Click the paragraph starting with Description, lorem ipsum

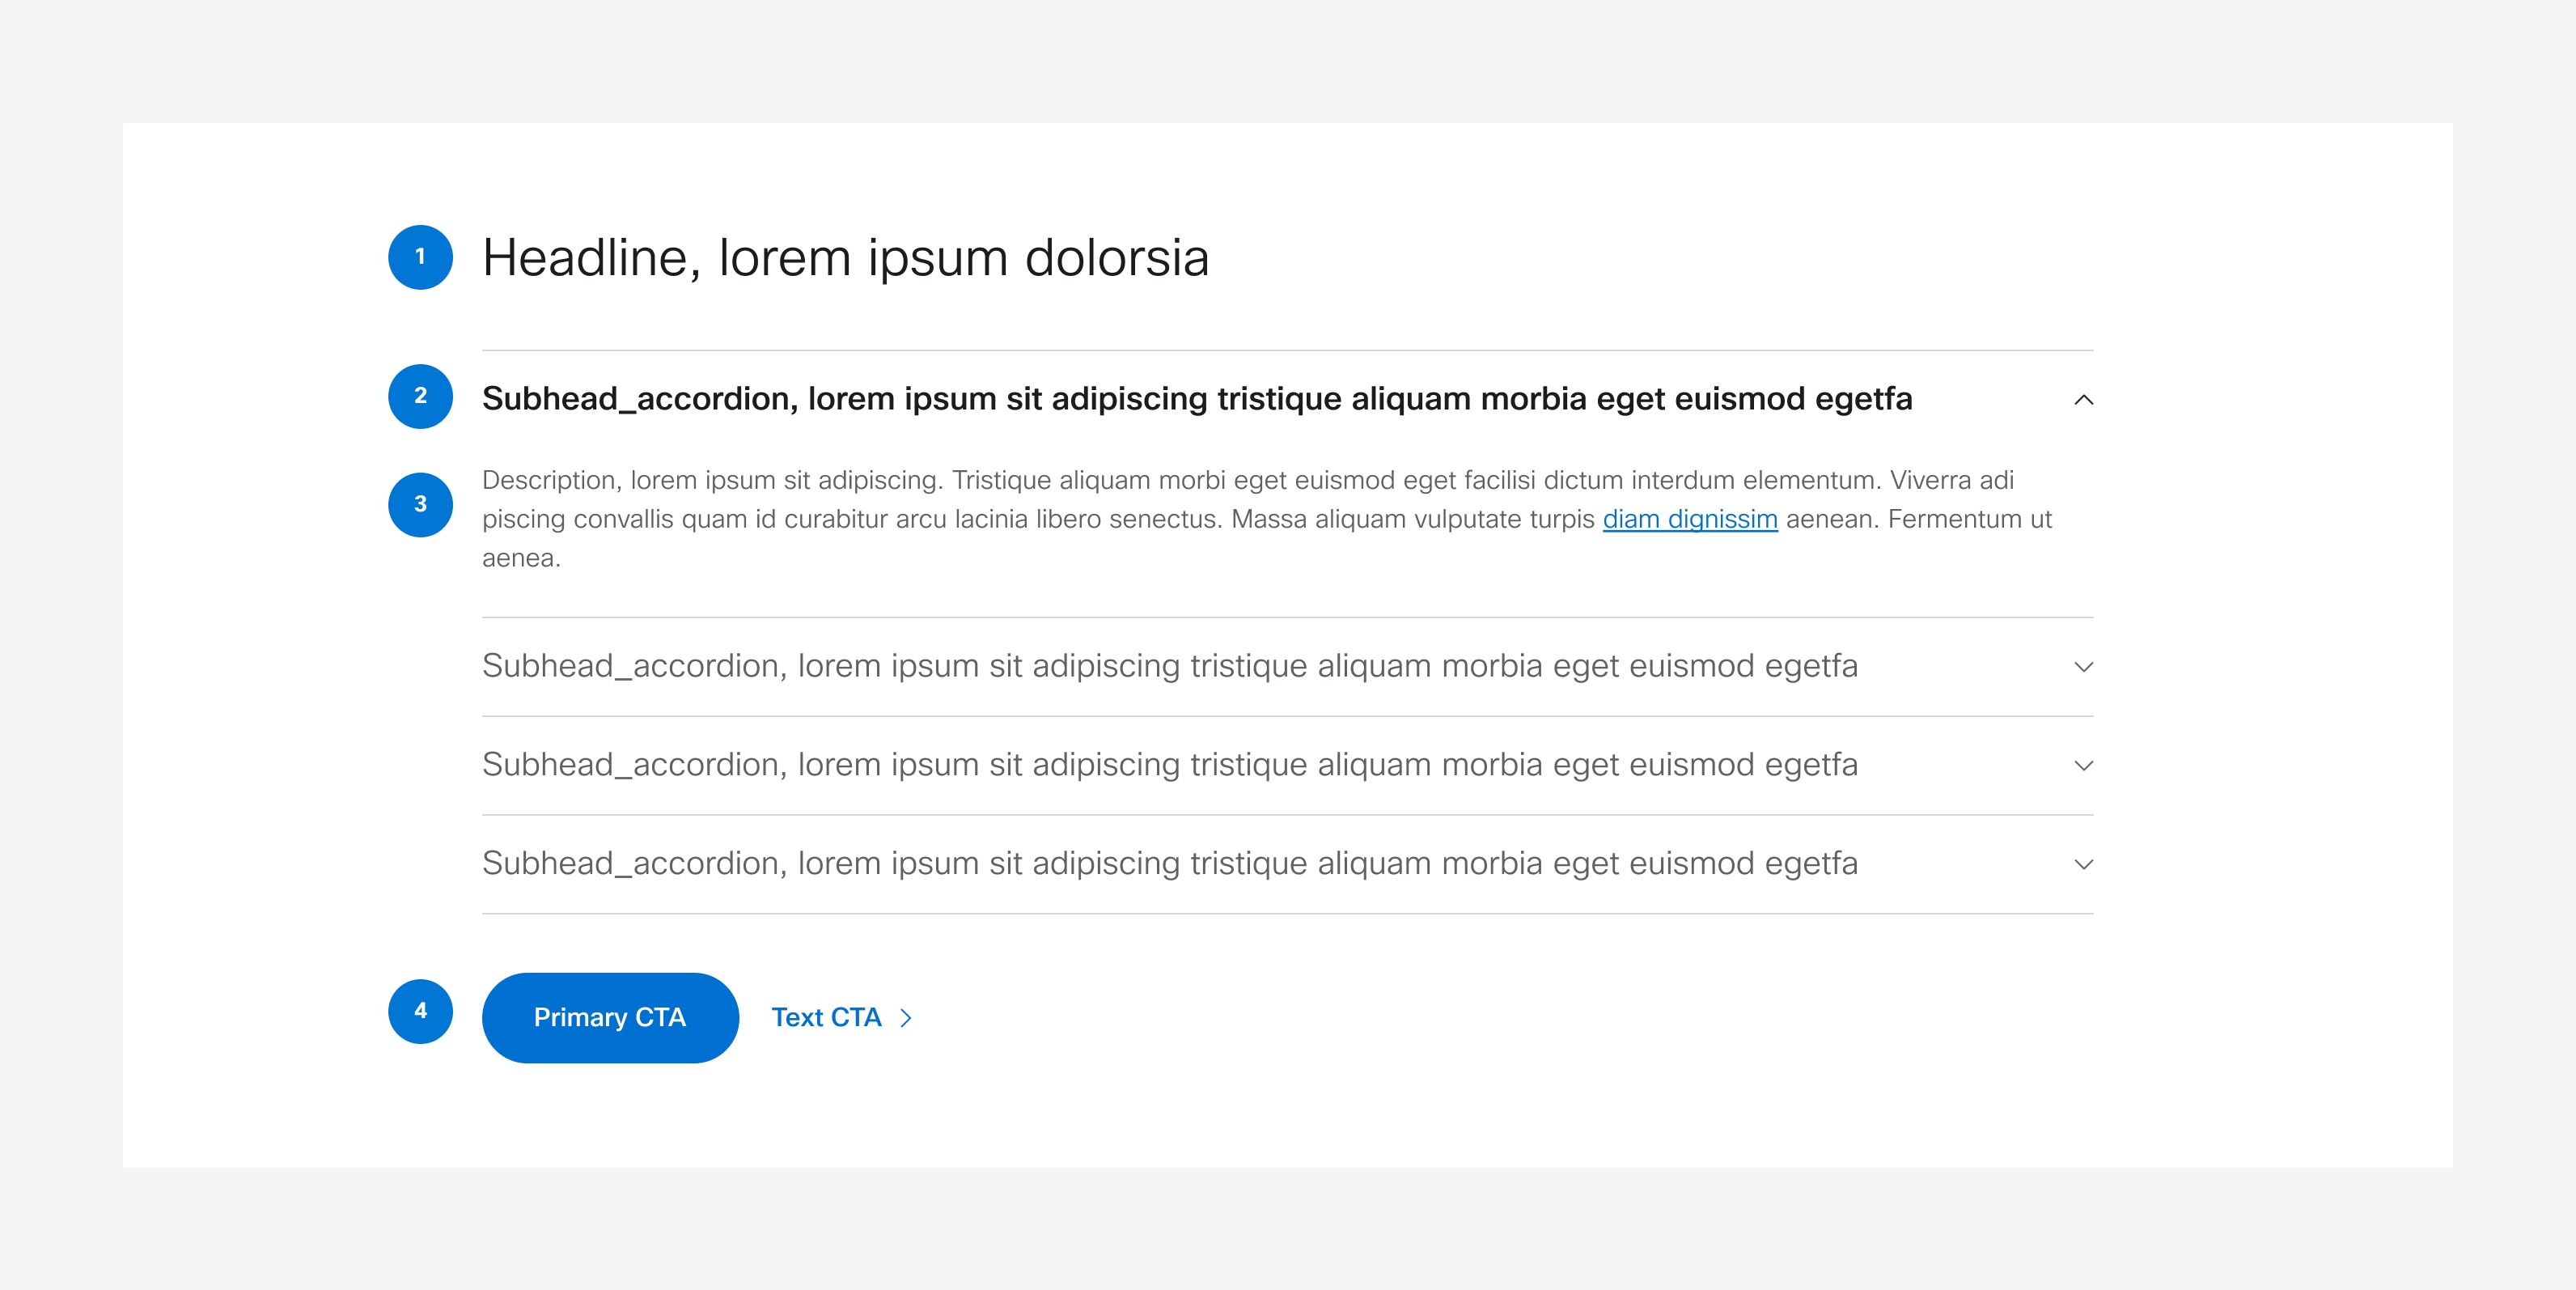coord(1267,519)
